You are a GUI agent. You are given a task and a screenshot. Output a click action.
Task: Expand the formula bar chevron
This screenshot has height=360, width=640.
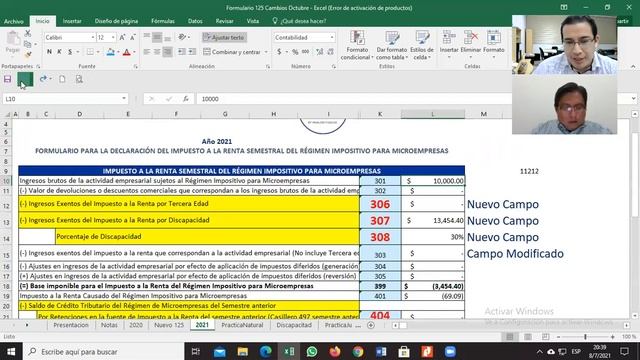(x=633, y=99)
